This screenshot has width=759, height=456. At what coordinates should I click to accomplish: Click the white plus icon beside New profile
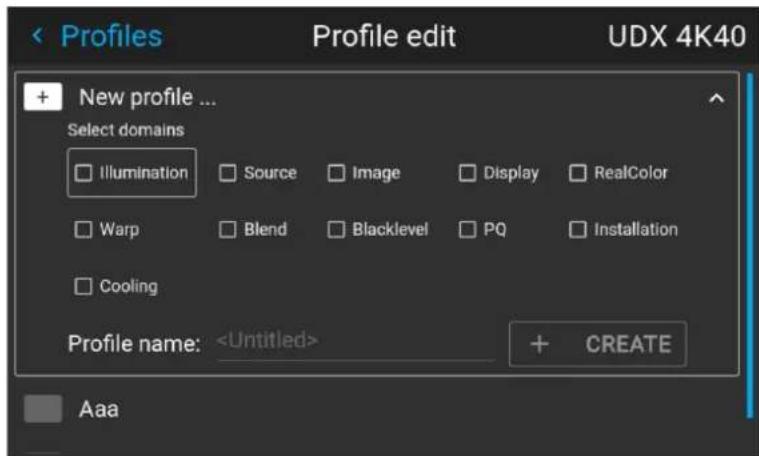point(43,97)
